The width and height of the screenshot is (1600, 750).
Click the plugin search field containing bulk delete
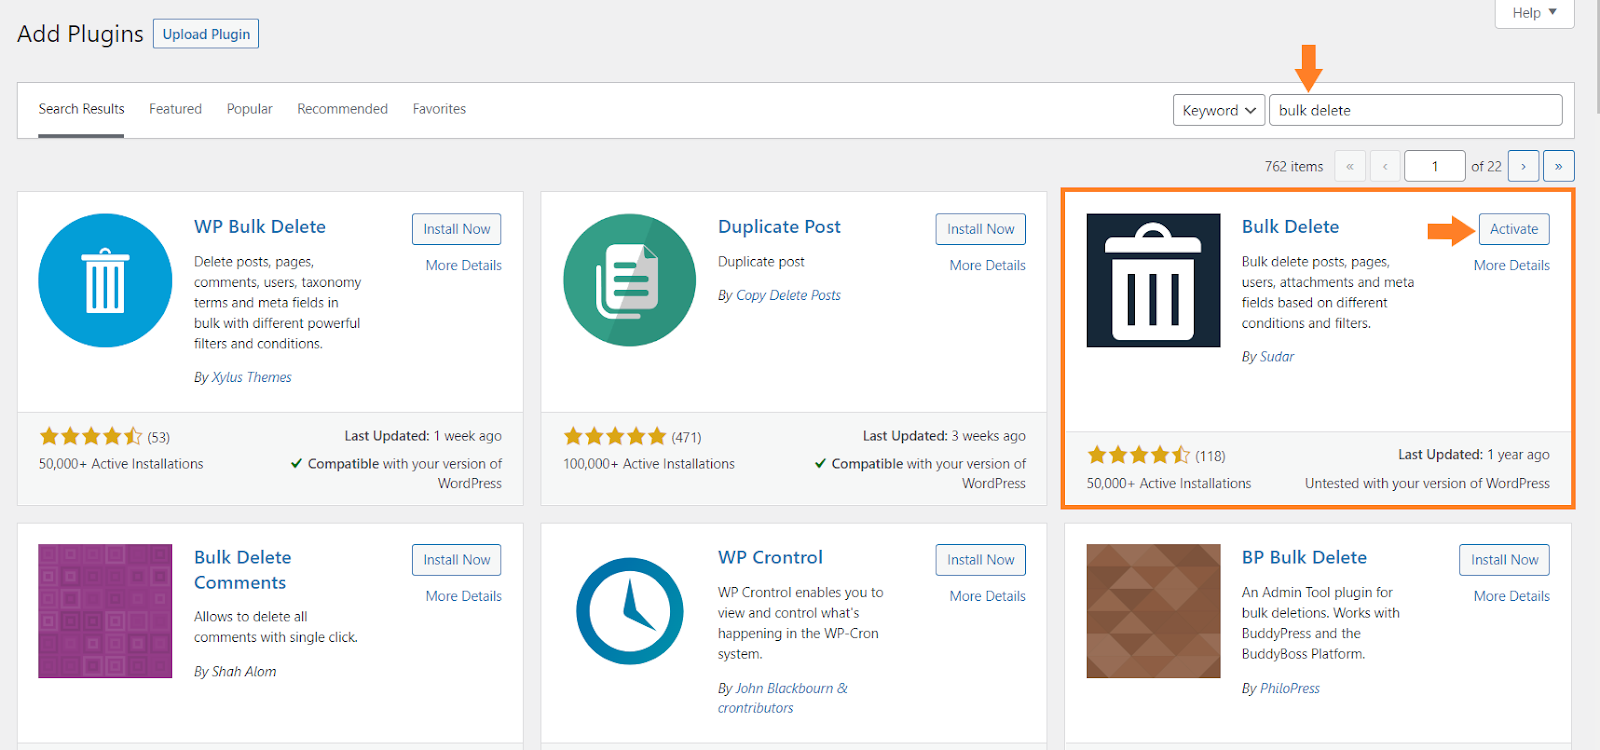[x=1415, y=110]
